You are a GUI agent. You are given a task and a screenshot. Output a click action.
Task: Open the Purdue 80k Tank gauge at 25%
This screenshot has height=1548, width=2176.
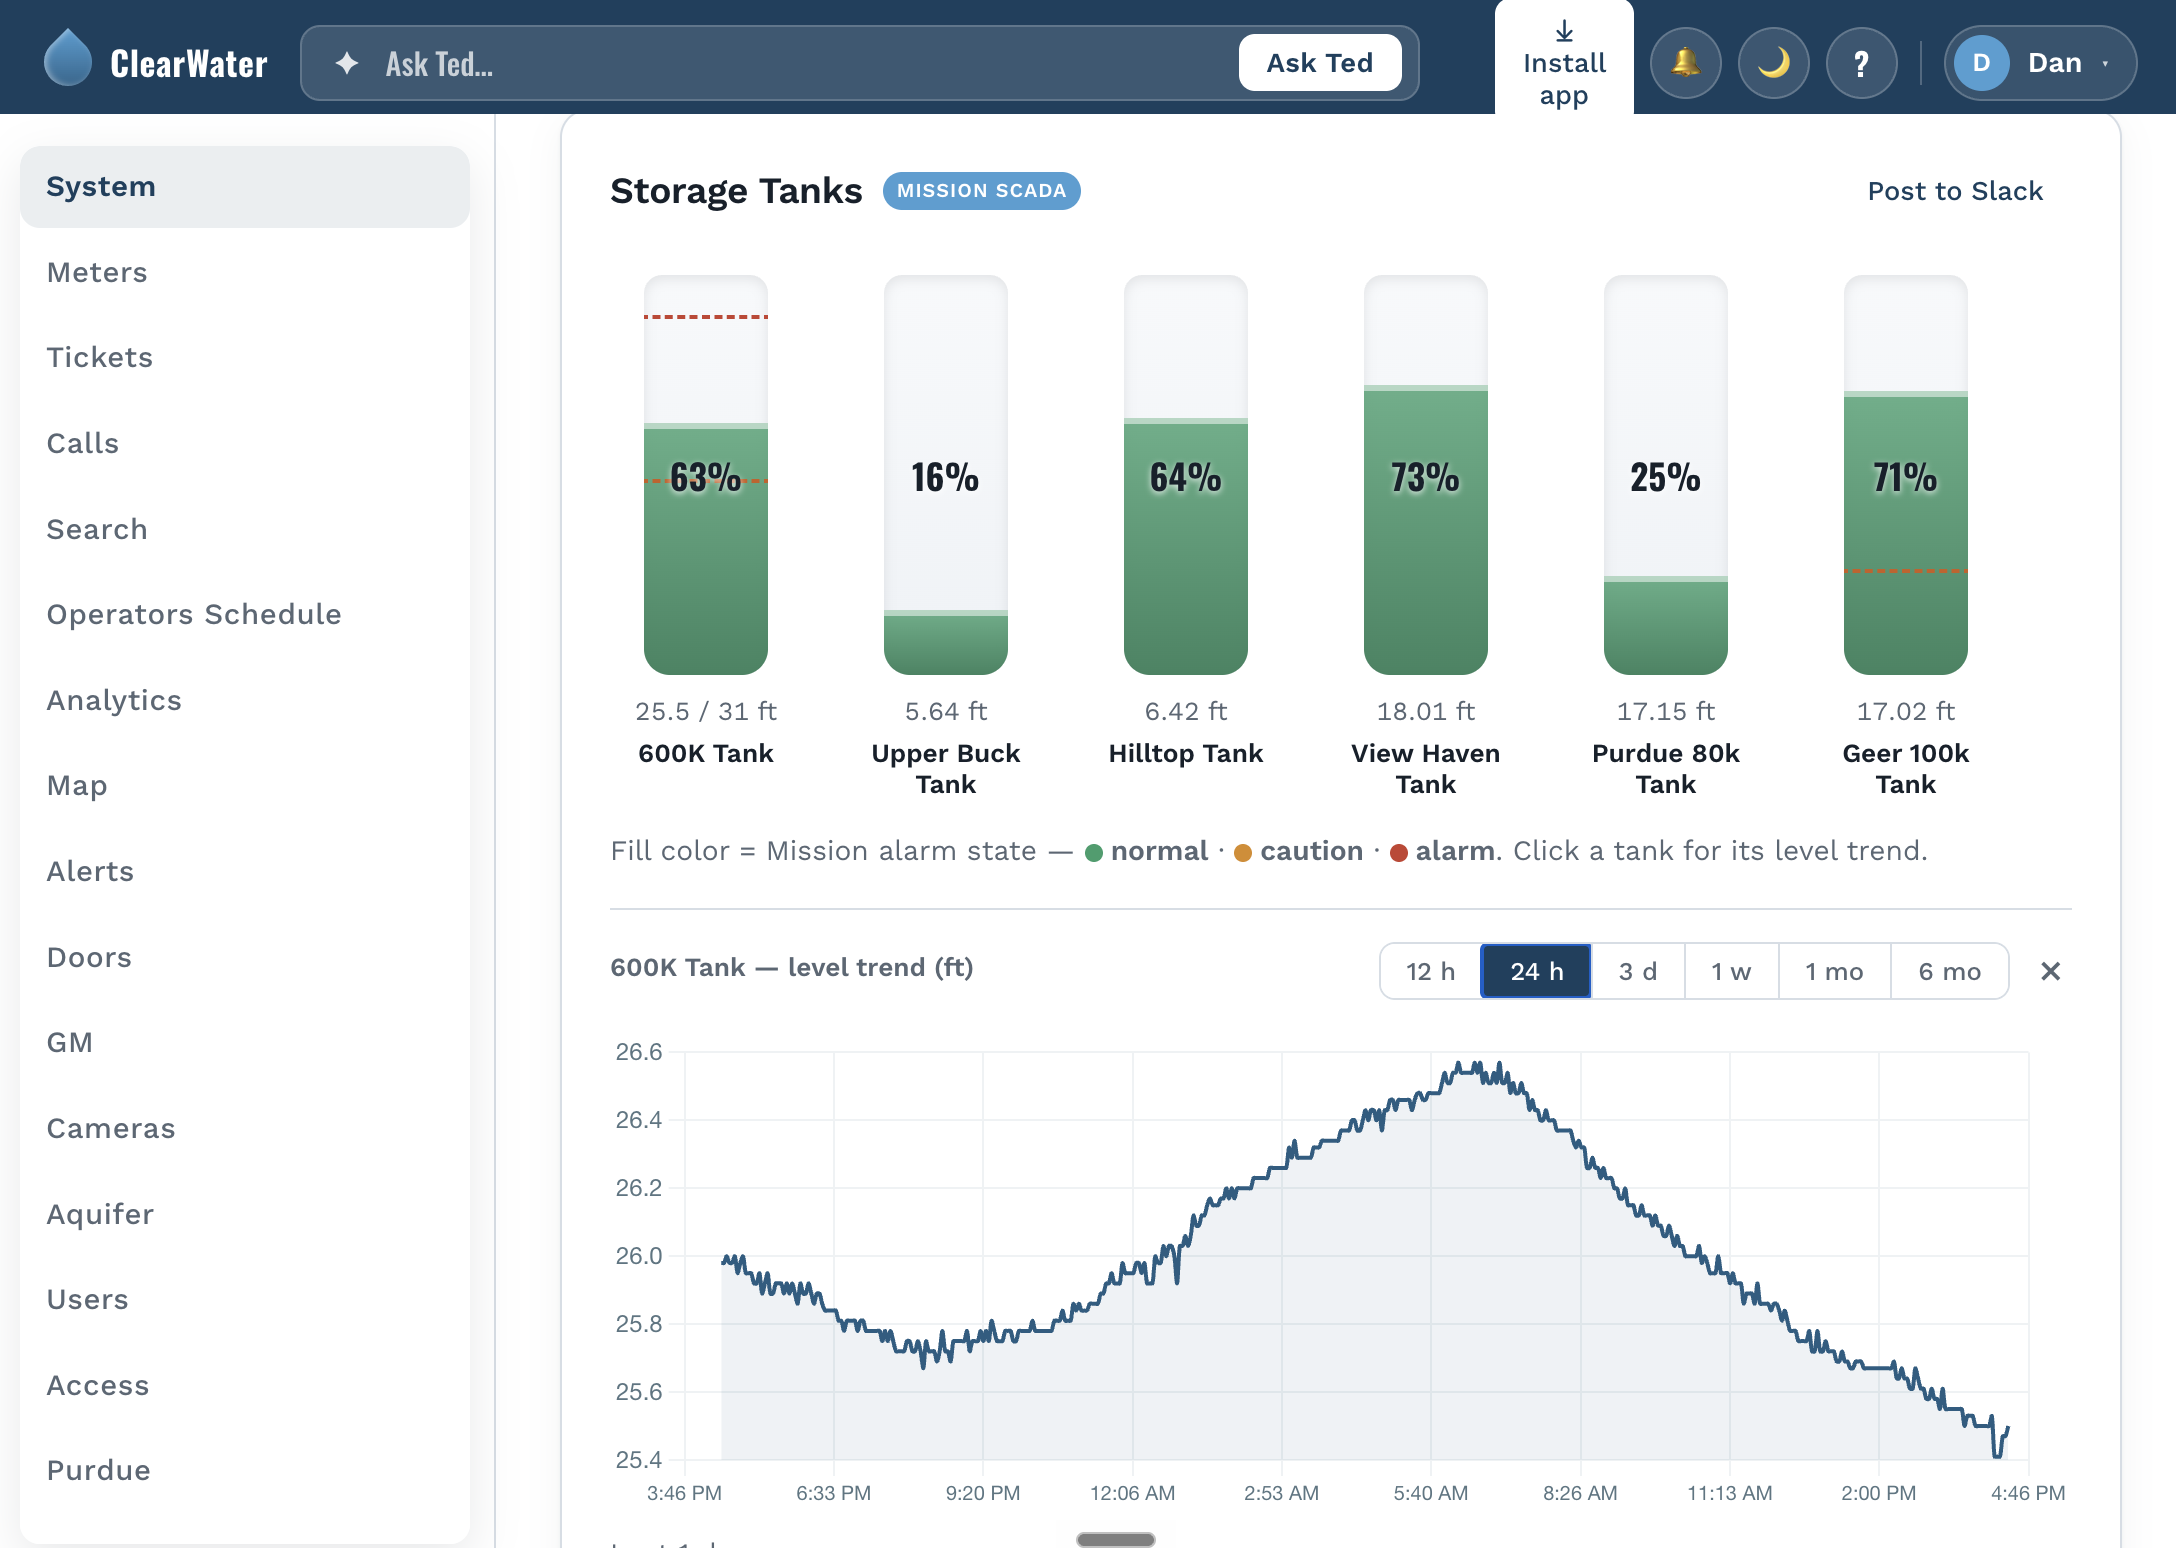(1666, 475)
